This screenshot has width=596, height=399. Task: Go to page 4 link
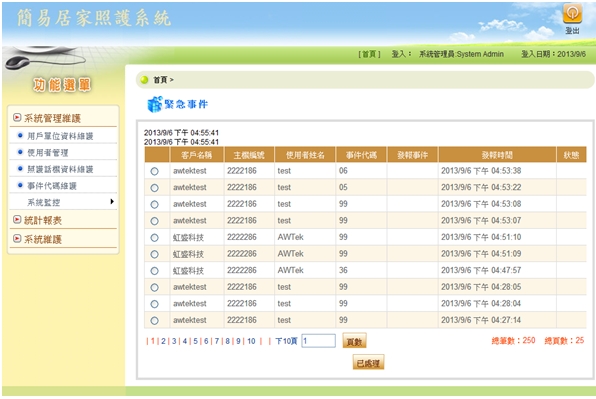tap(185, 341)
